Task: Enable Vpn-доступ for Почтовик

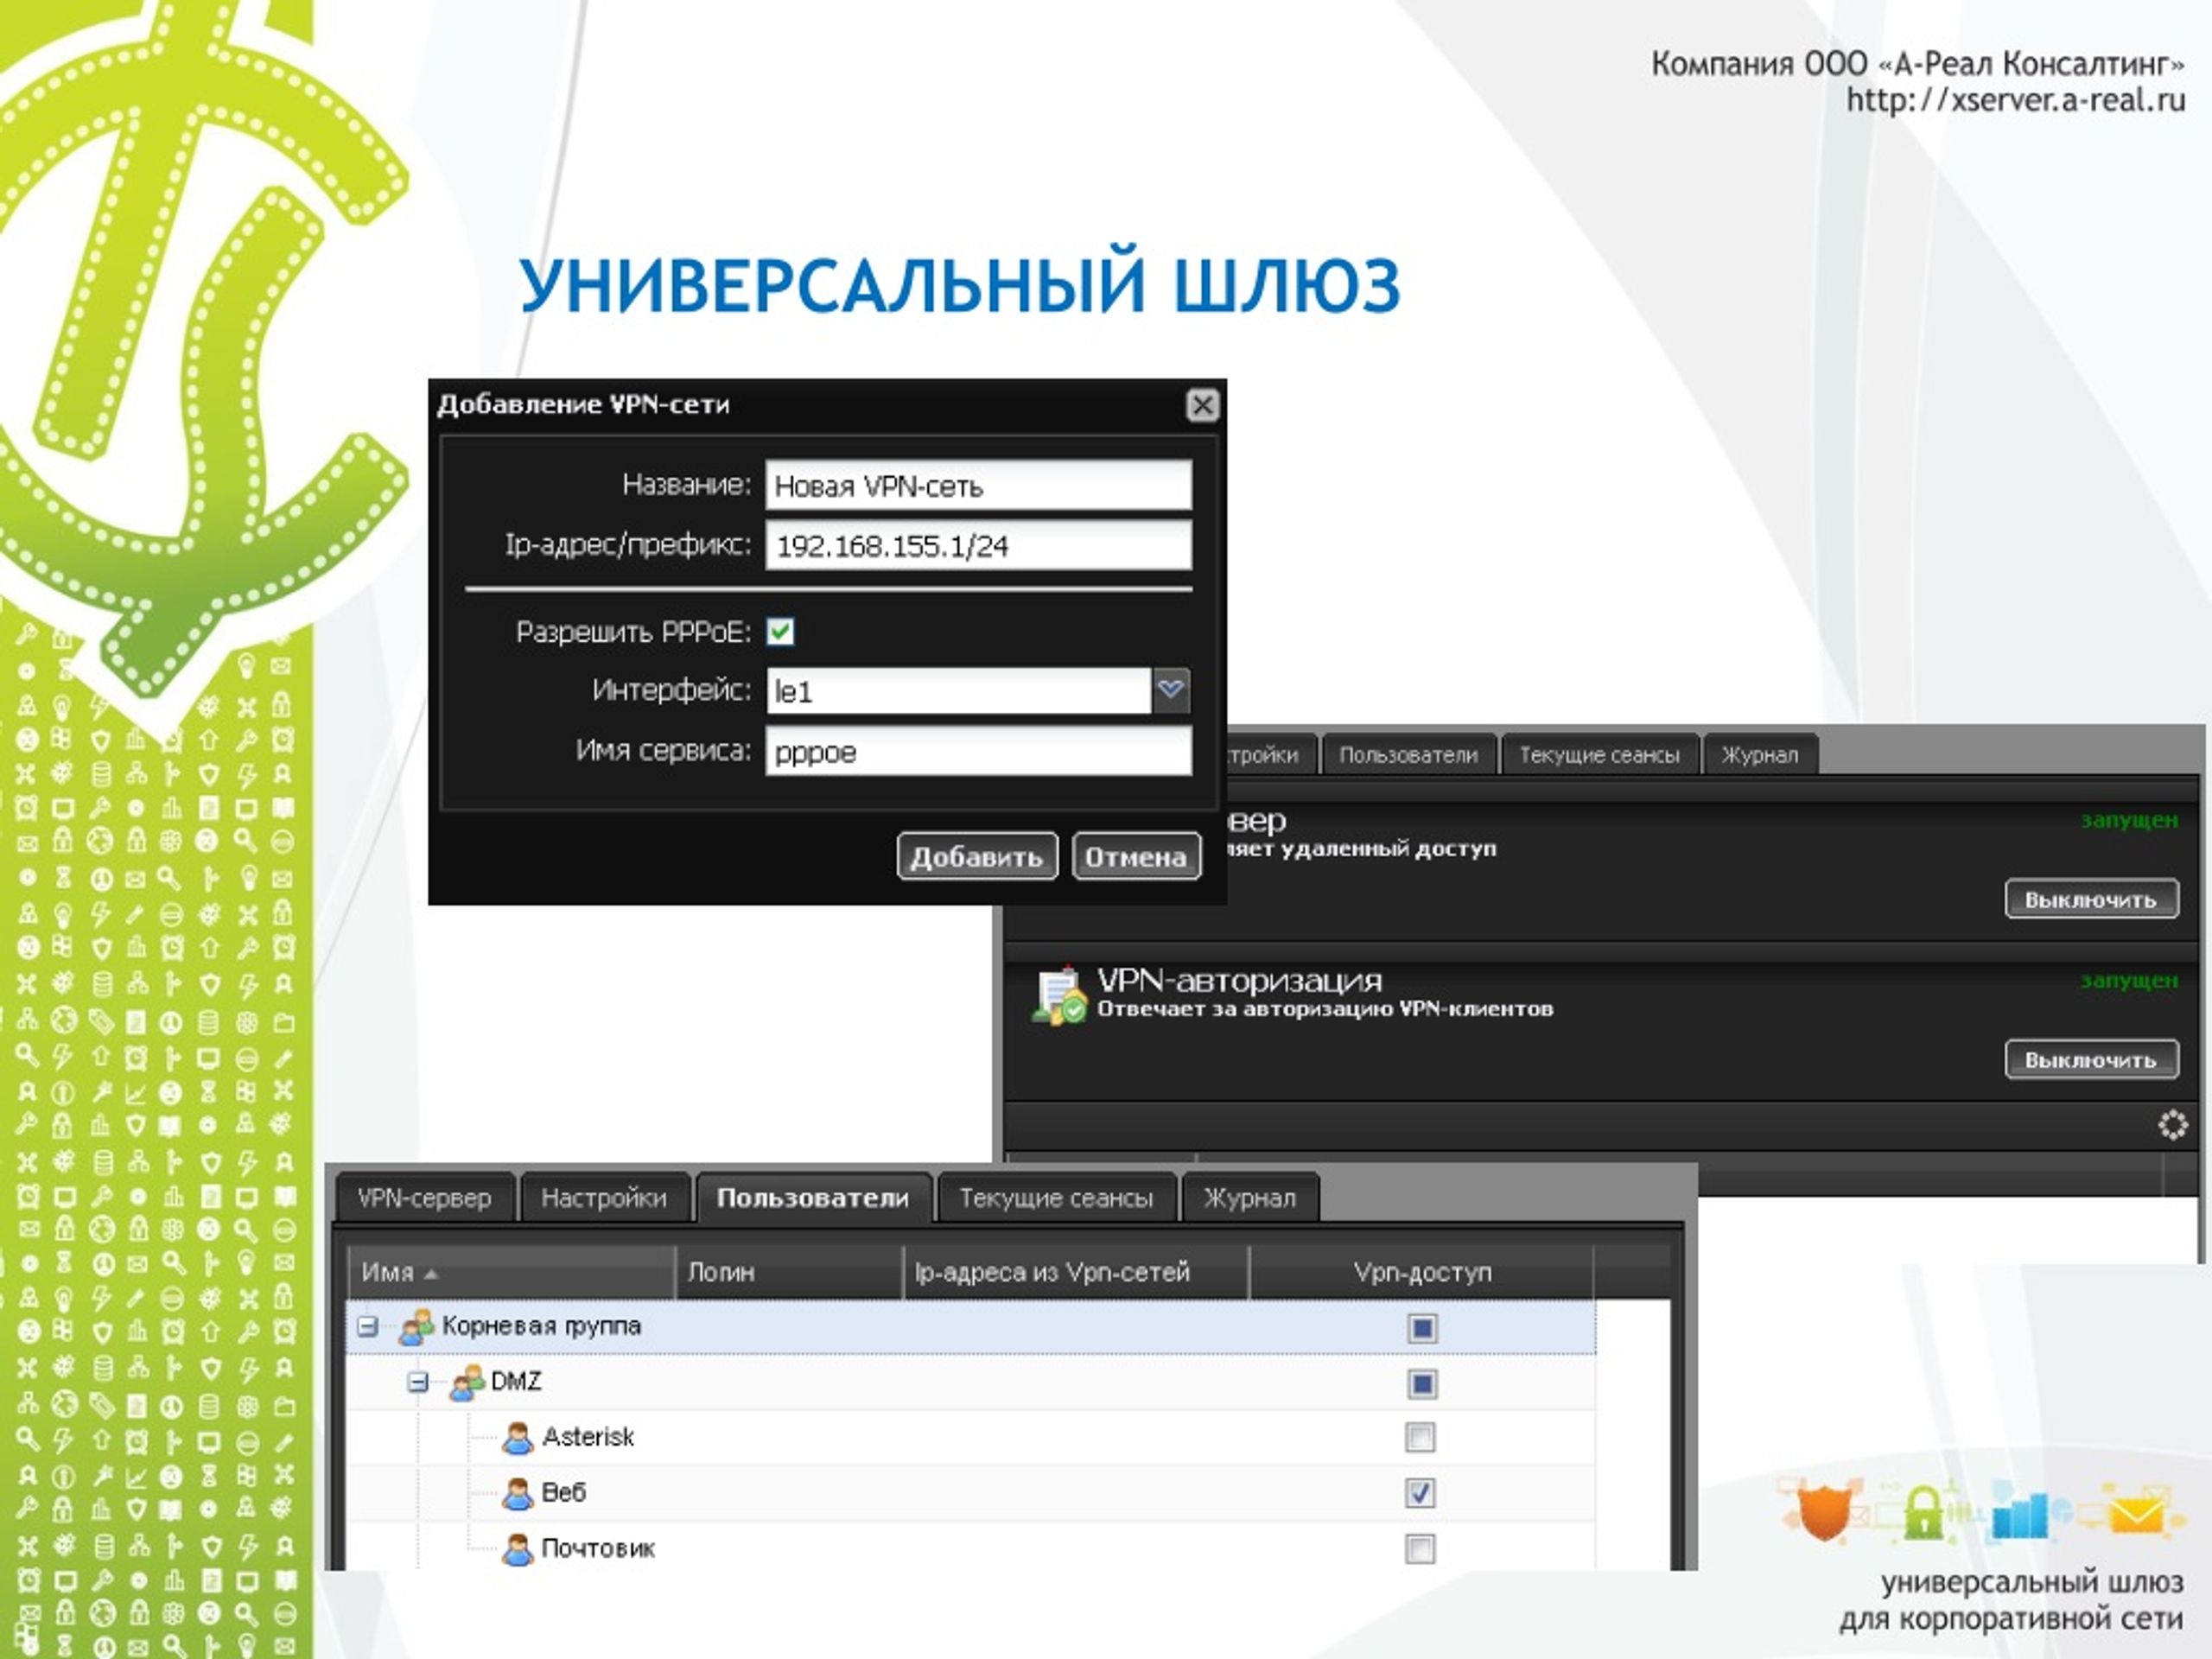Action: click(x=1420, y=1549)
